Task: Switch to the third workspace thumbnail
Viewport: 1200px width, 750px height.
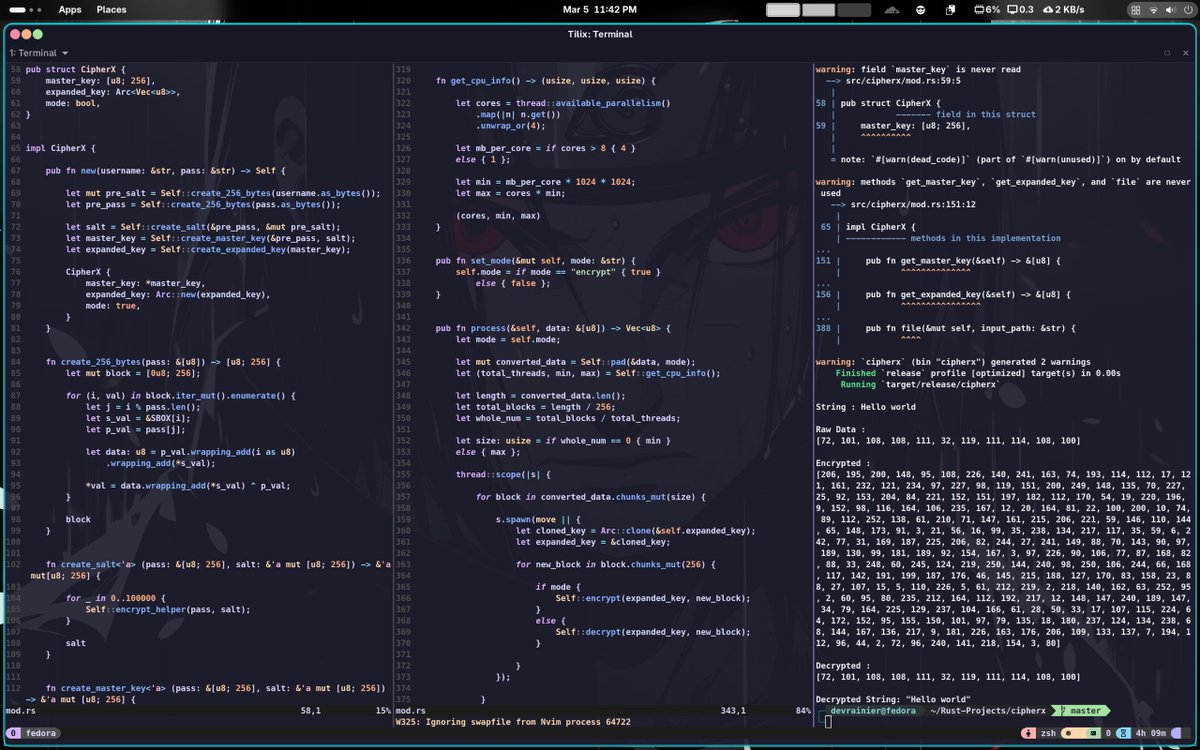Action: click(x=854, y=10)
